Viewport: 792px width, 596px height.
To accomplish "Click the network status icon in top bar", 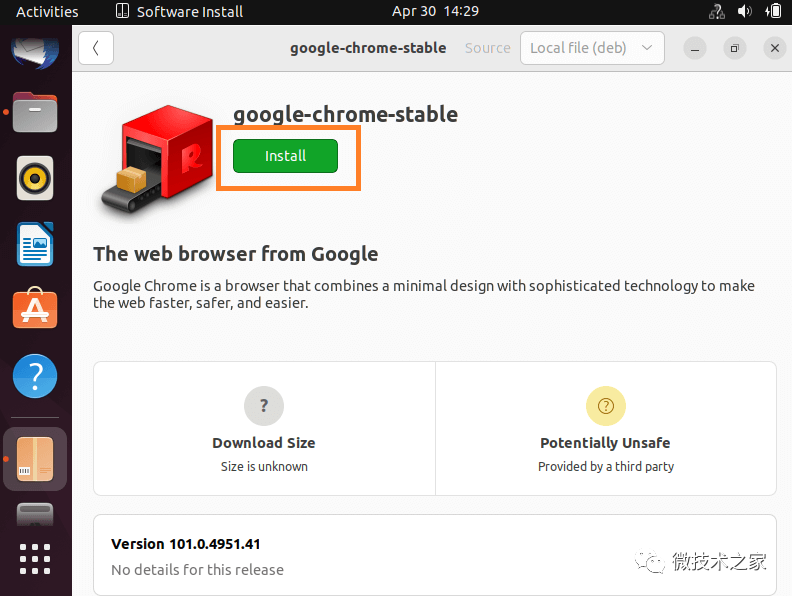I will 716,11.
